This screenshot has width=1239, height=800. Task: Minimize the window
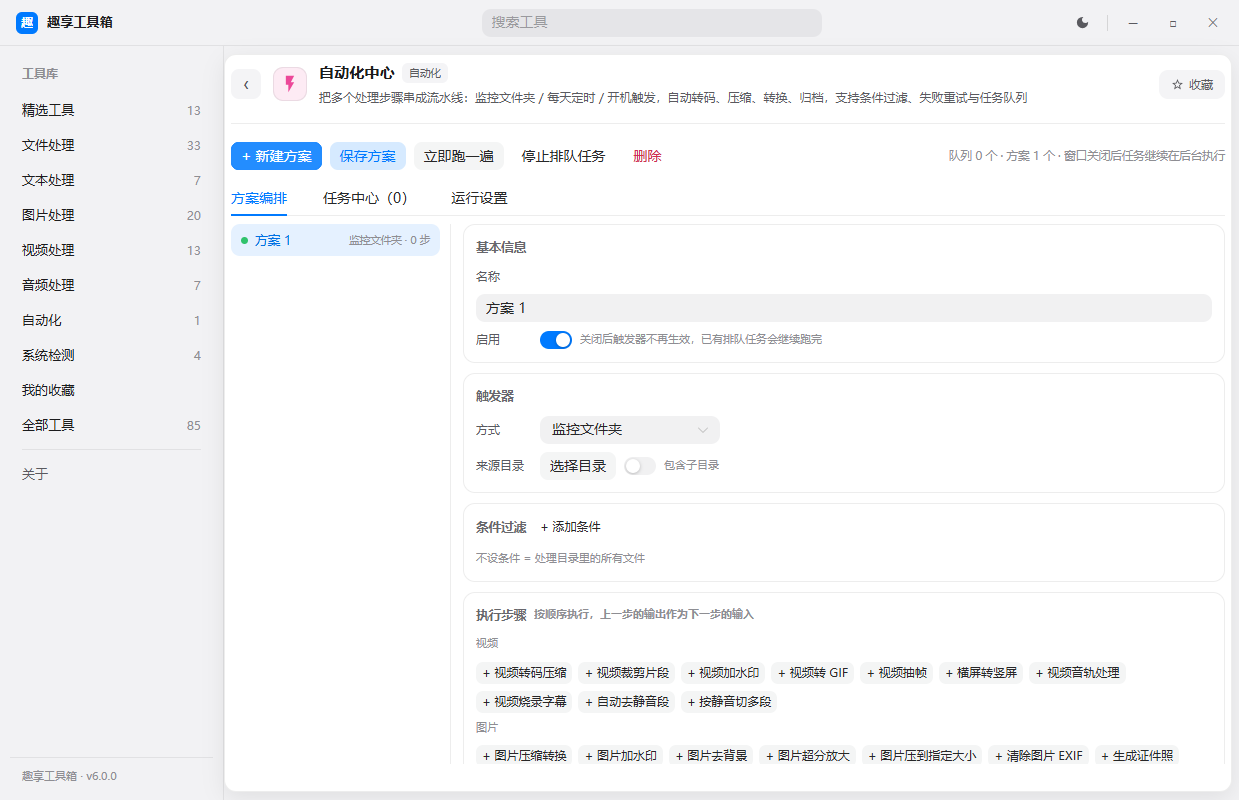pos(1133,22)
